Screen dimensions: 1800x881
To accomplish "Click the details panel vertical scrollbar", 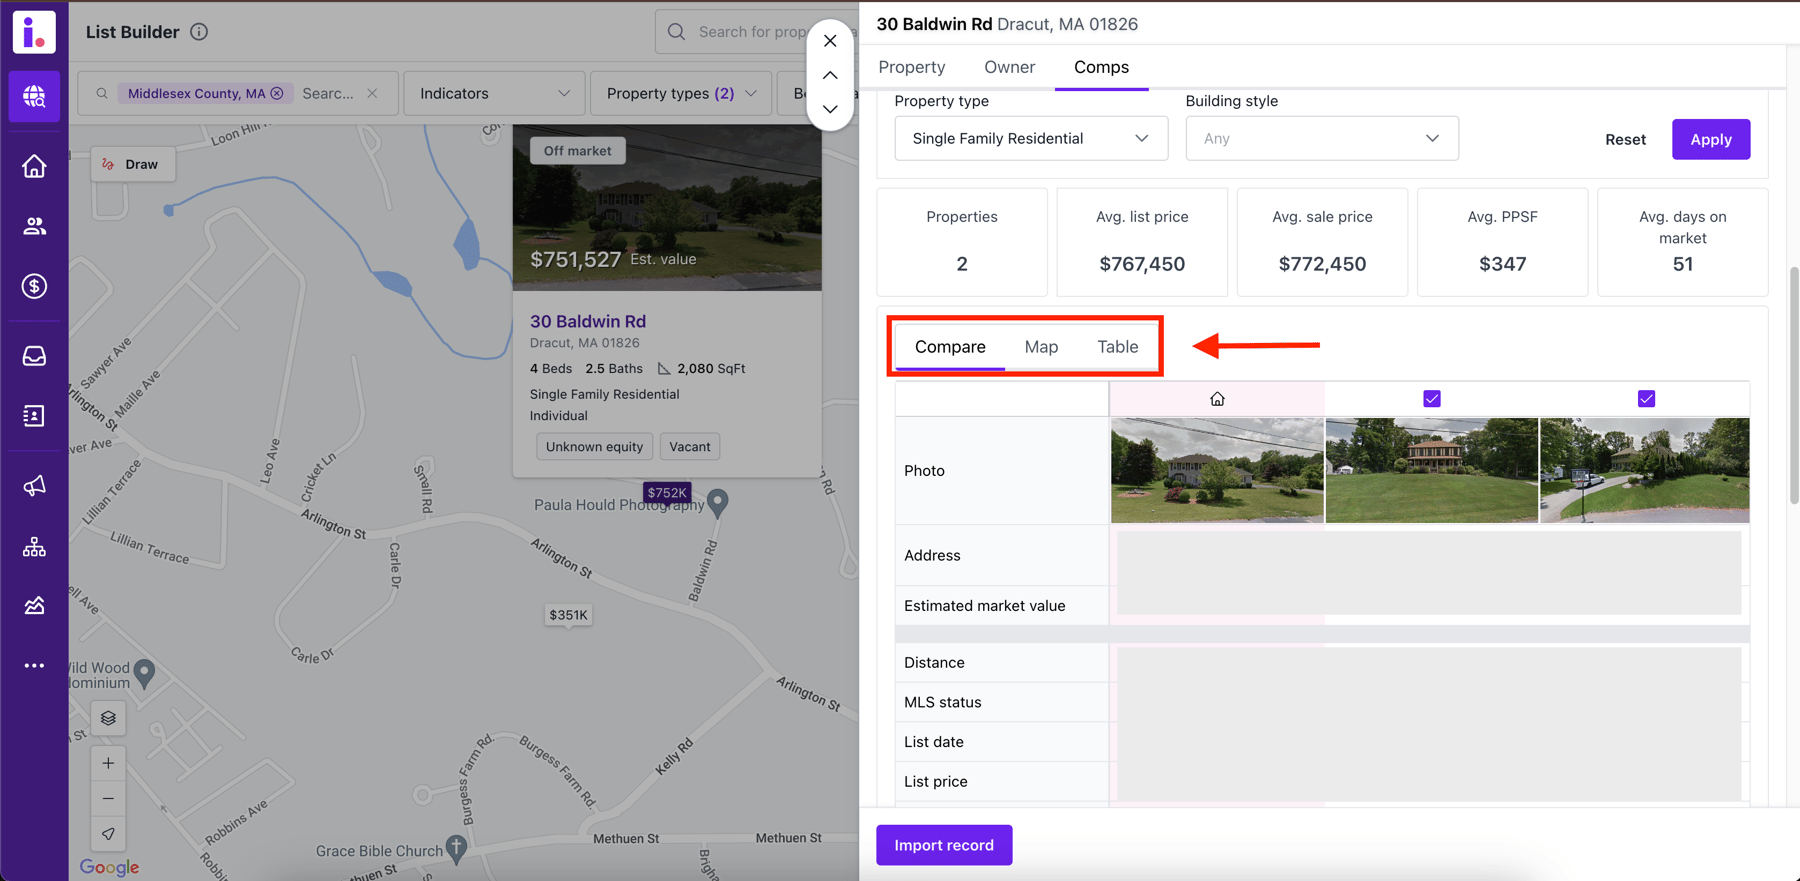I will 1794,385.
